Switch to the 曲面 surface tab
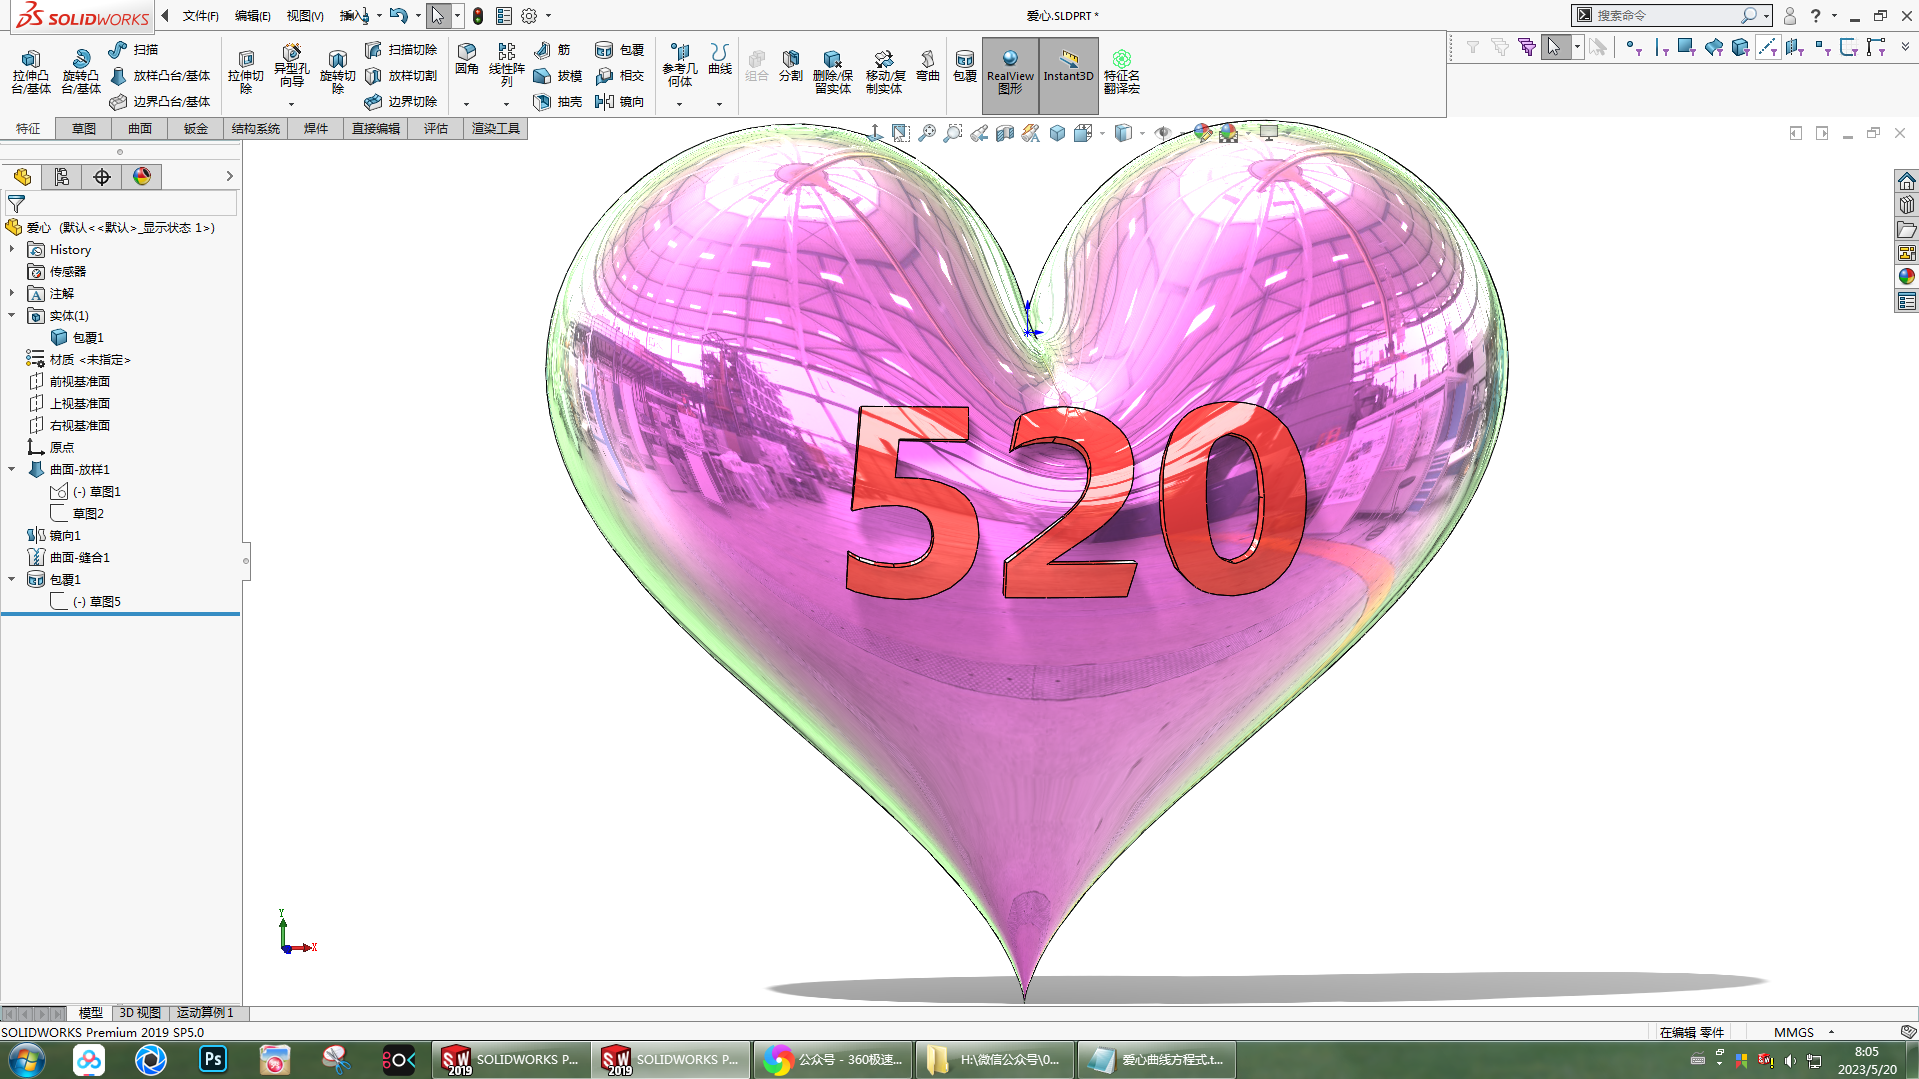Viewport: 1919px width, 1079px height. click(140, 128)
